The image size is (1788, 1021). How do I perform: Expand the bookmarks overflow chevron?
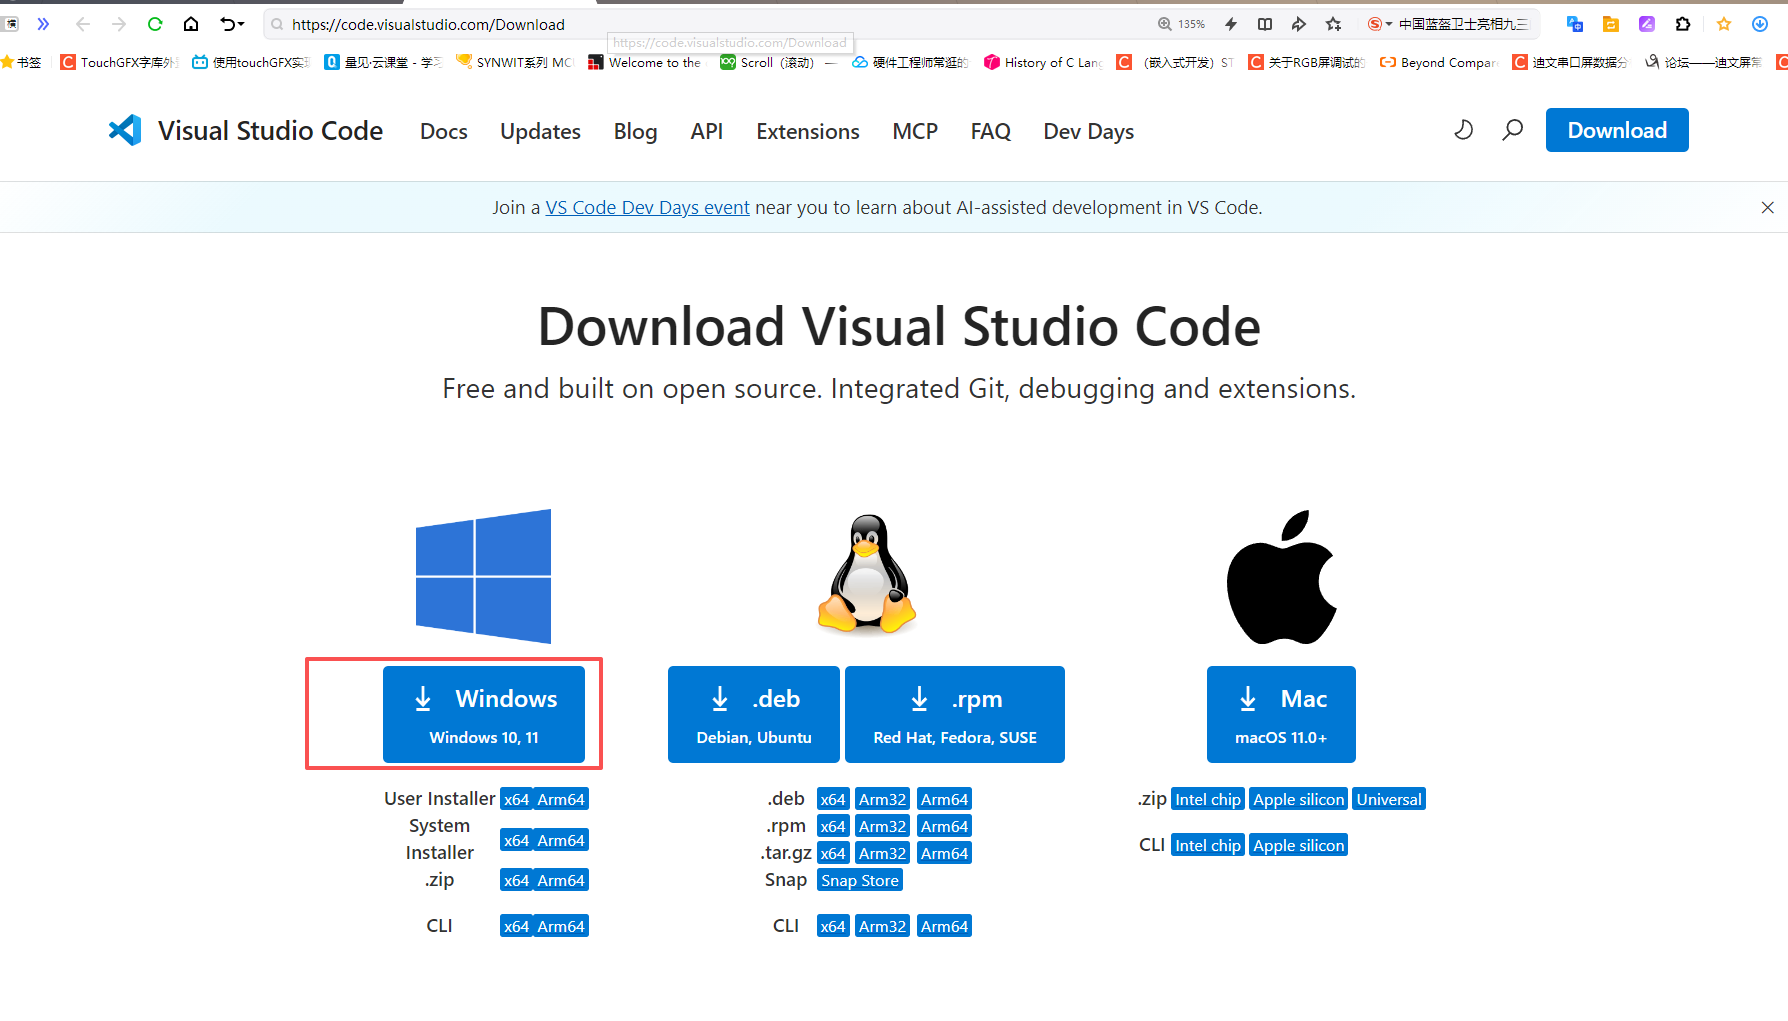coord(43,24)
